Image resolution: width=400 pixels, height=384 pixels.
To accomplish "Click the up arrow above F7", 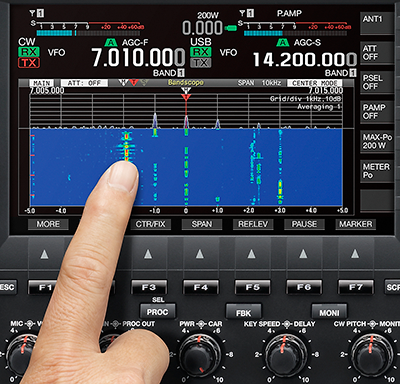I will click(x=355, y=254).
